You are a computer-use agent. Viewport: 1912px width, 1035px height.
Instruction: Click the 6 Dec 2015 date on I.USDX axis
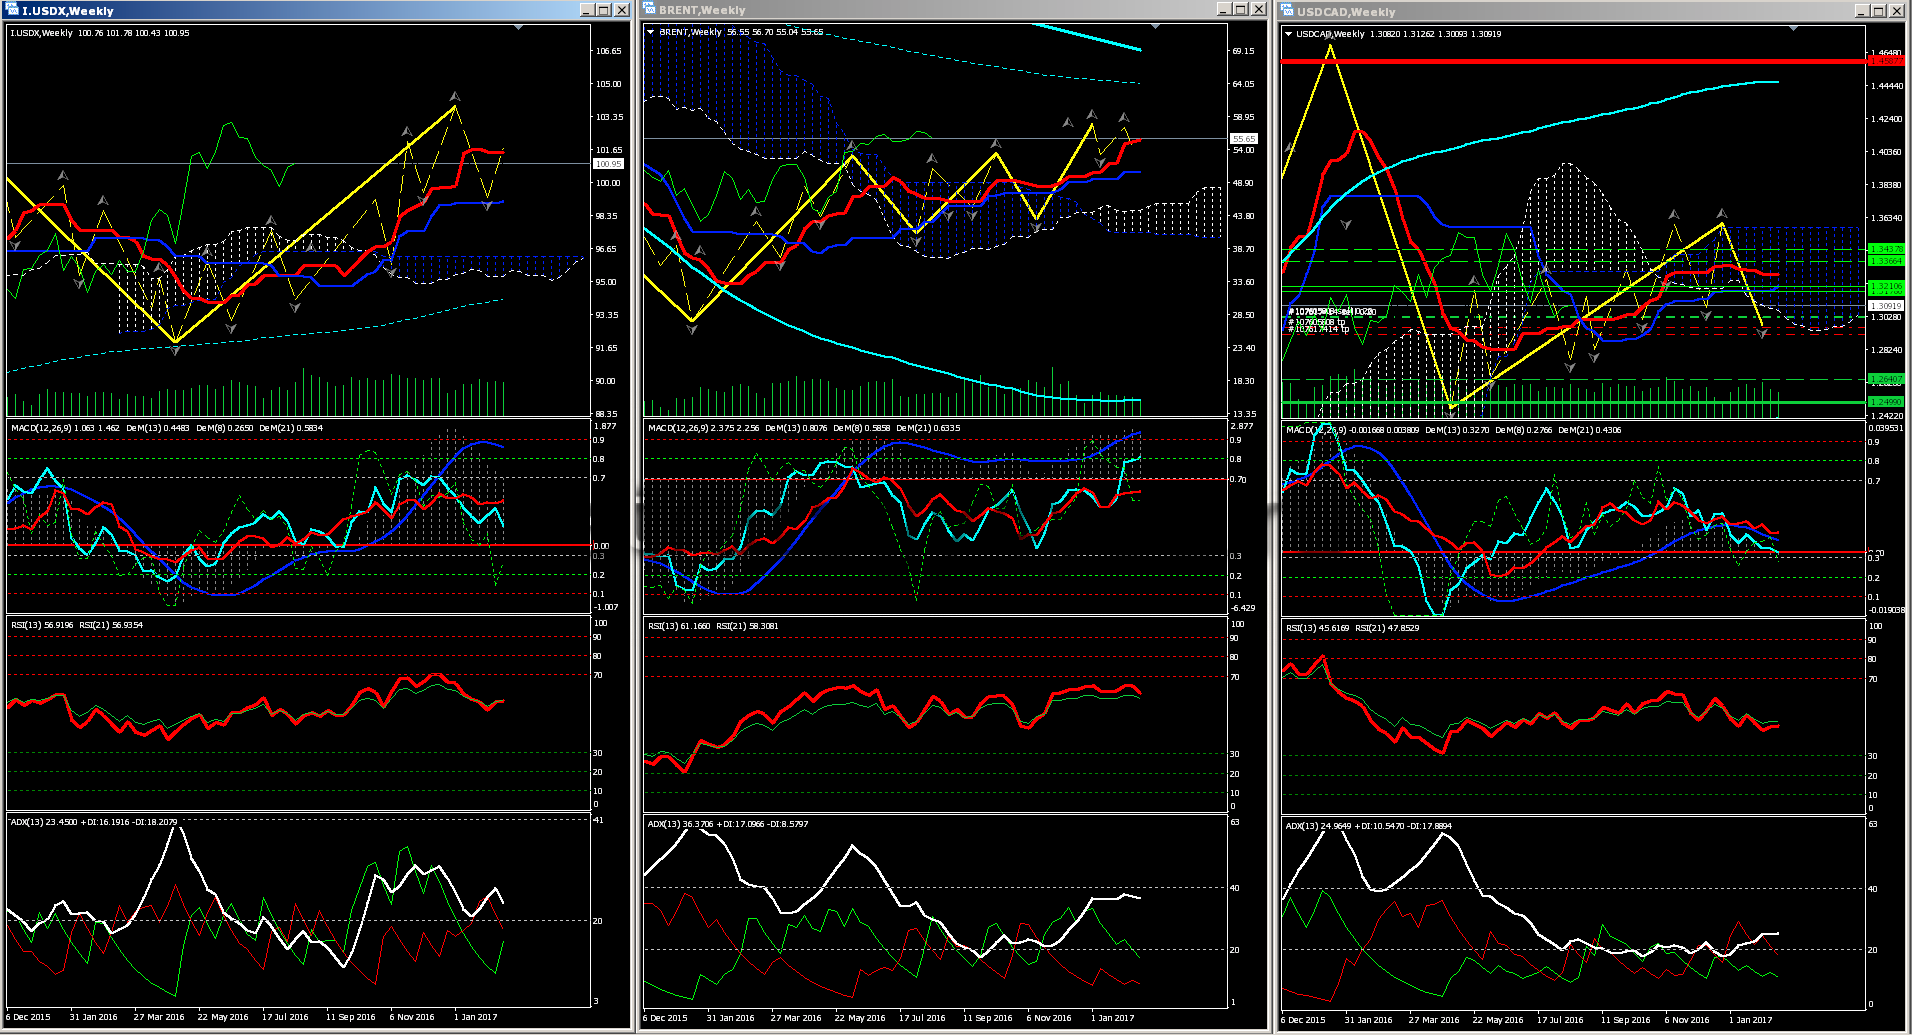[x=28, y=1017]
